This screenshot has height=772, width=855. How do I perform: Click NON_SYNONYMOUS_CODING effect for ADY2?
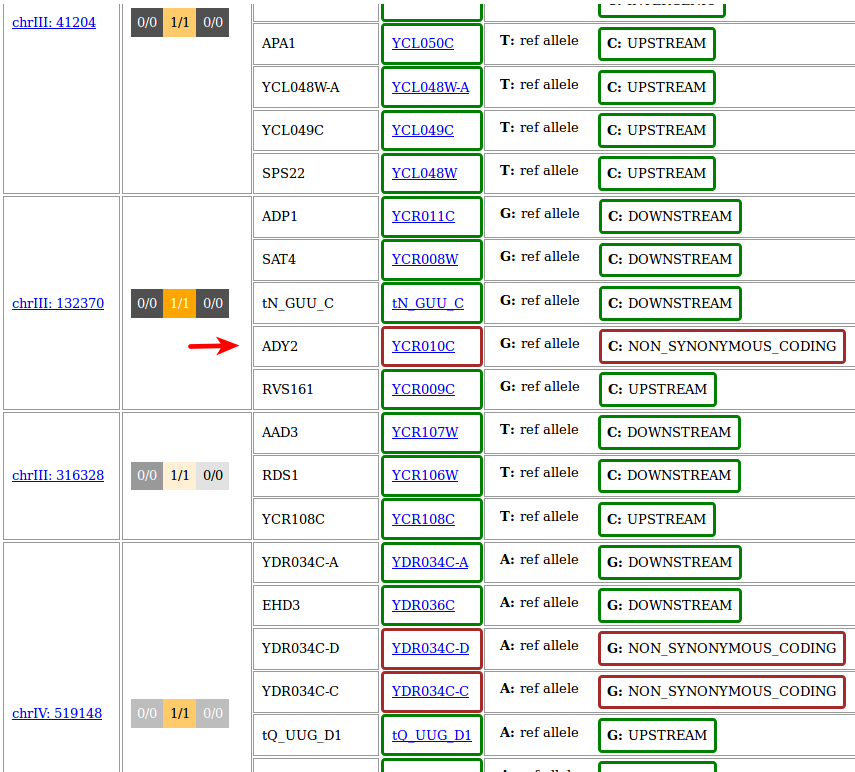pyautogui.click(x=722, y=346)
